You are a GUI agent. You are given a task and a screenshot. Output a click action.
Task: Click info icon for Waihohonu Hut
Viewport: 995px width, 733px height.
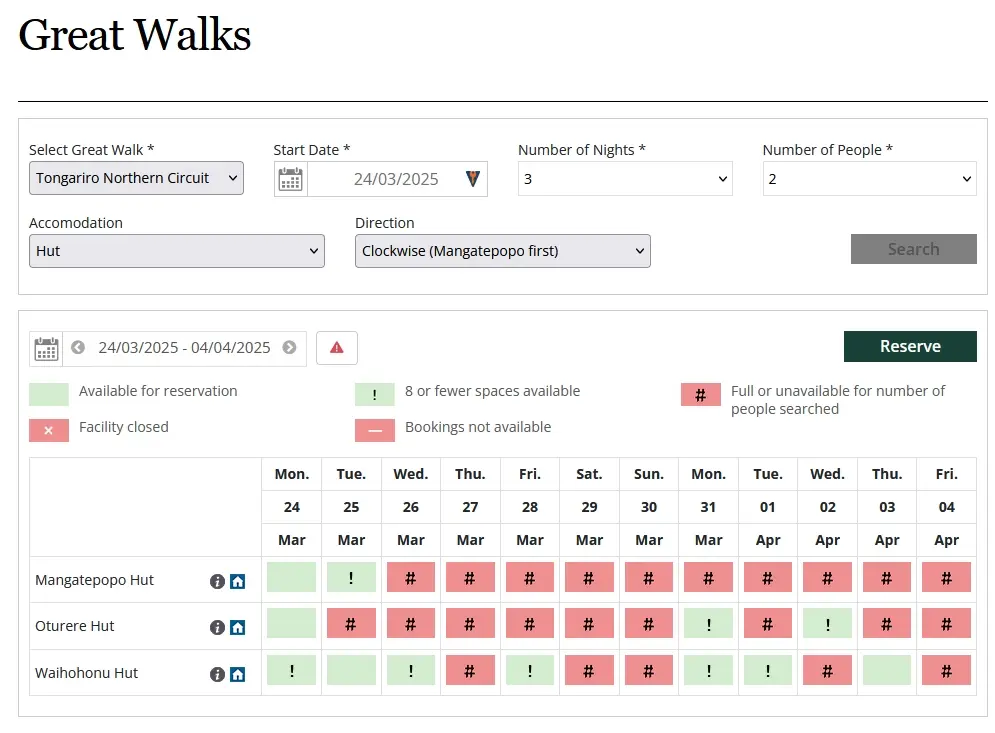pyautogui.click(x=217, y=674)
